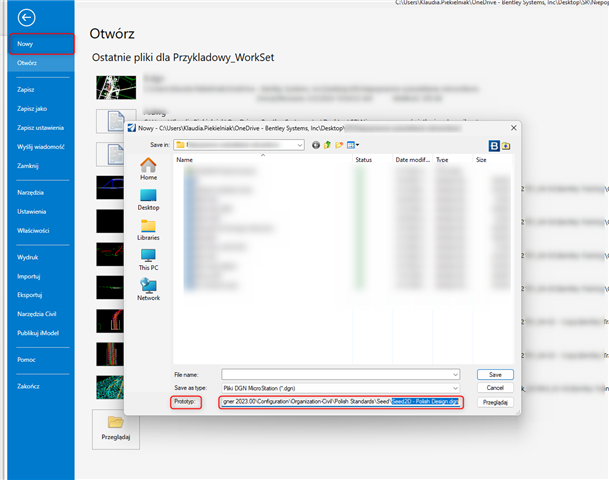Click Zamknij in the sidebar
The image size is (609, 480).
pyautogui.click(x=28, y=166)
